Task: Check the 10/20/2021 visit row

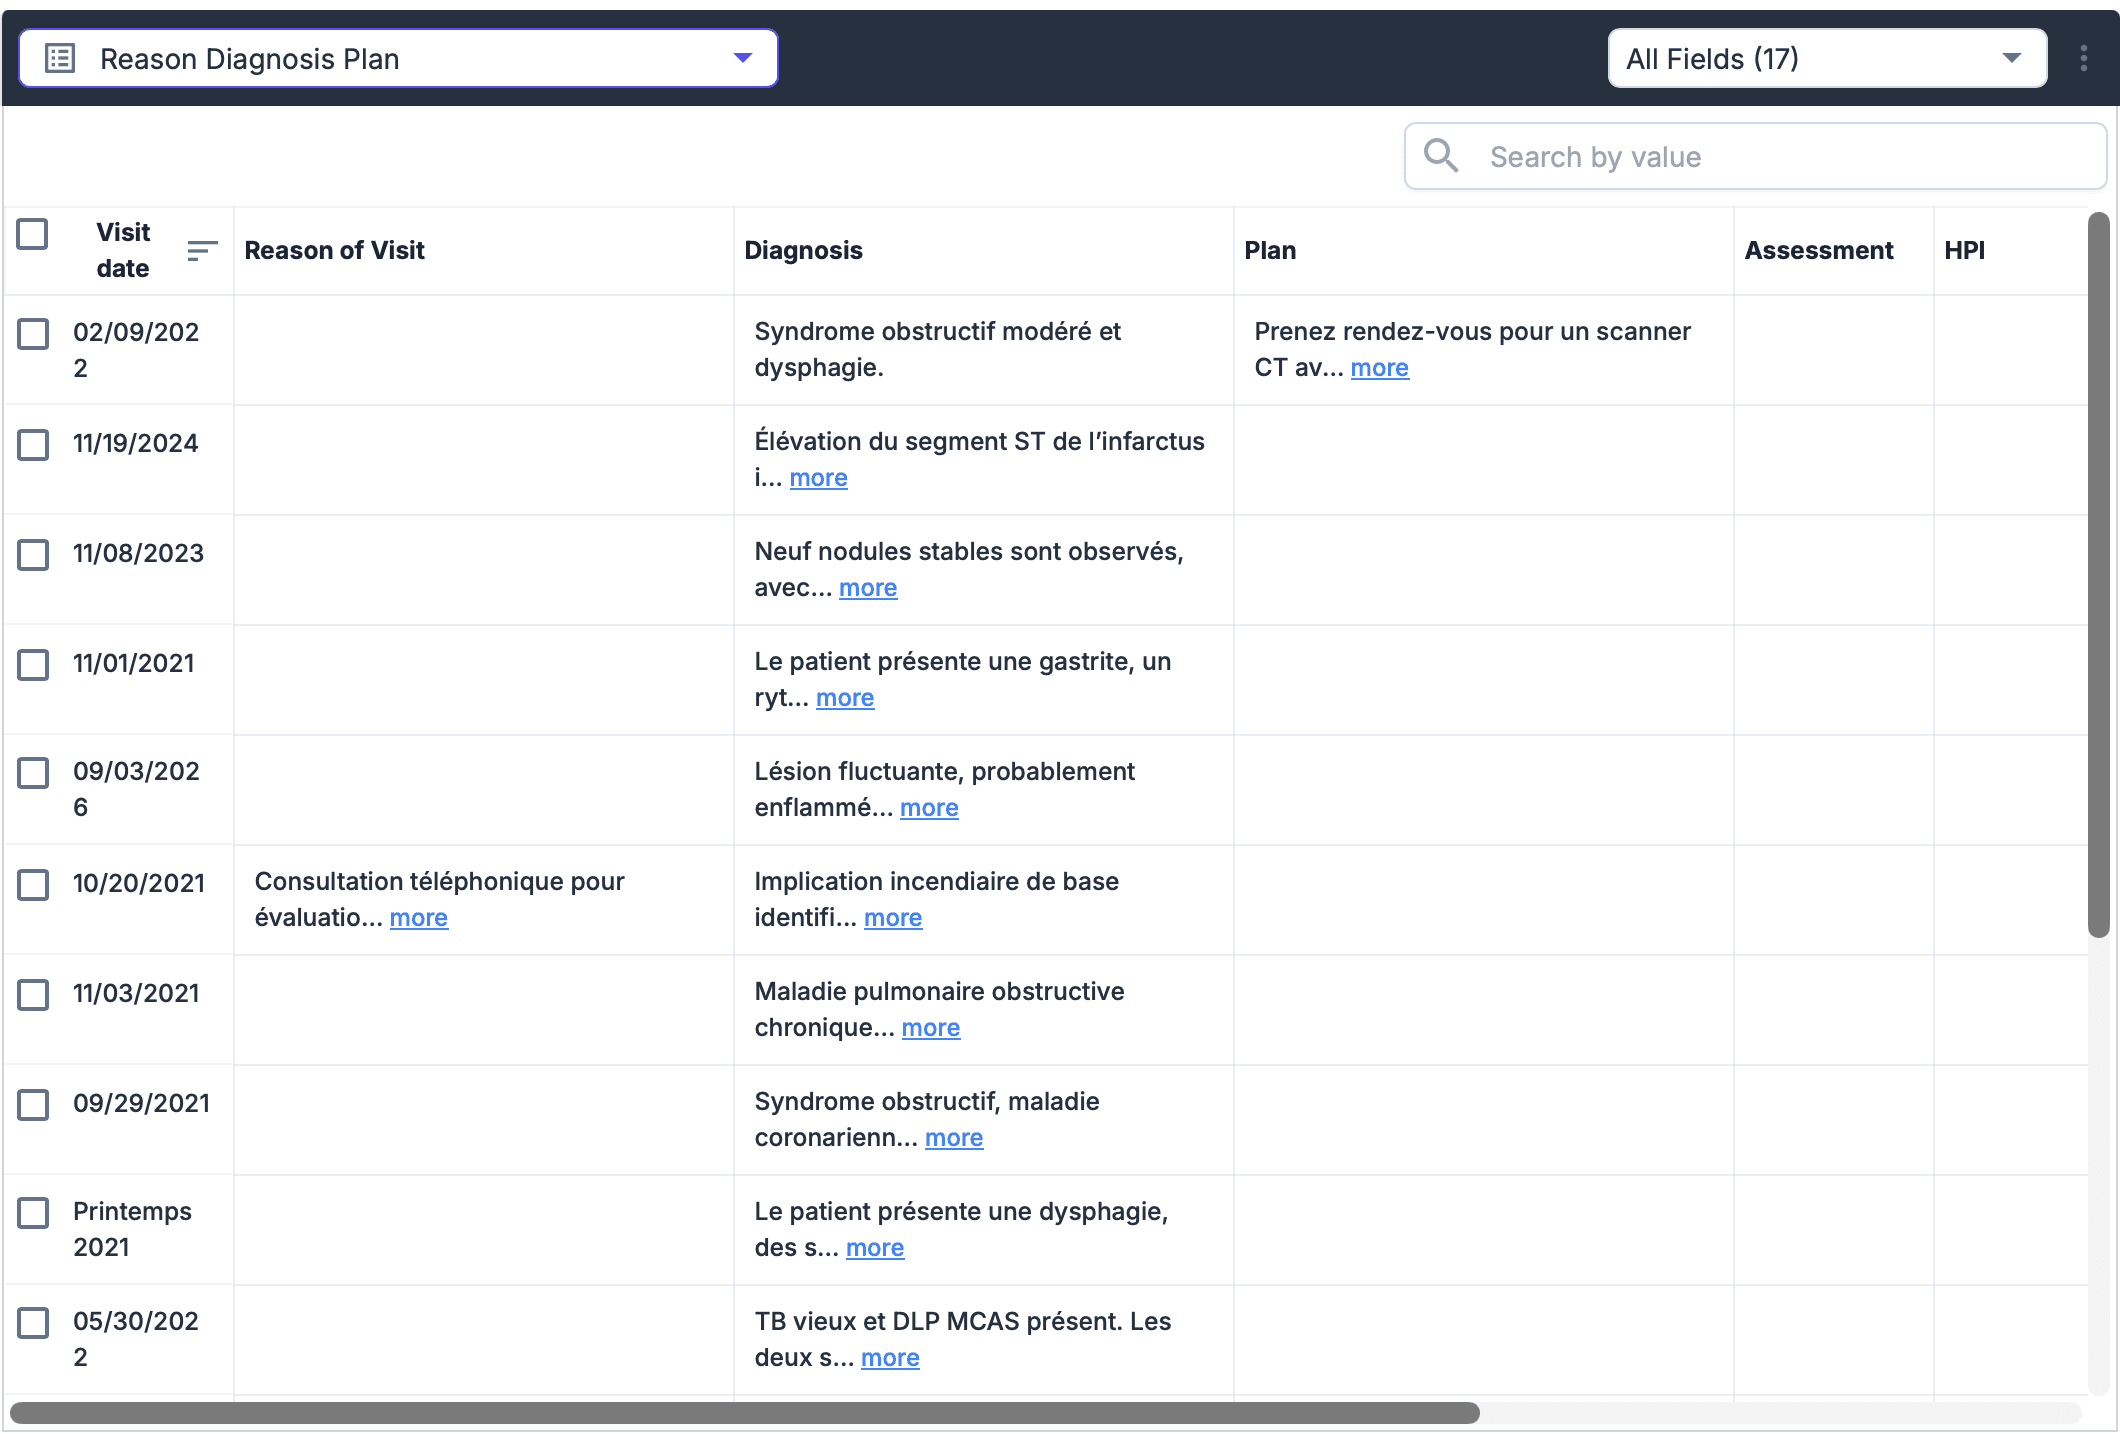Action: click(x=33, y=885)
